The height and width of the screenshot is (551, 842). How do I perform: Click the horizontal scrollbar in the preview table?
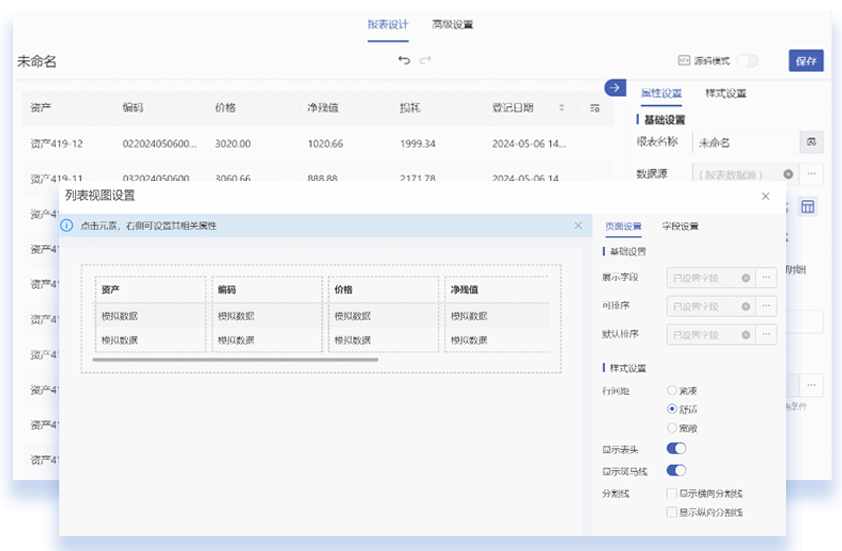235,359
